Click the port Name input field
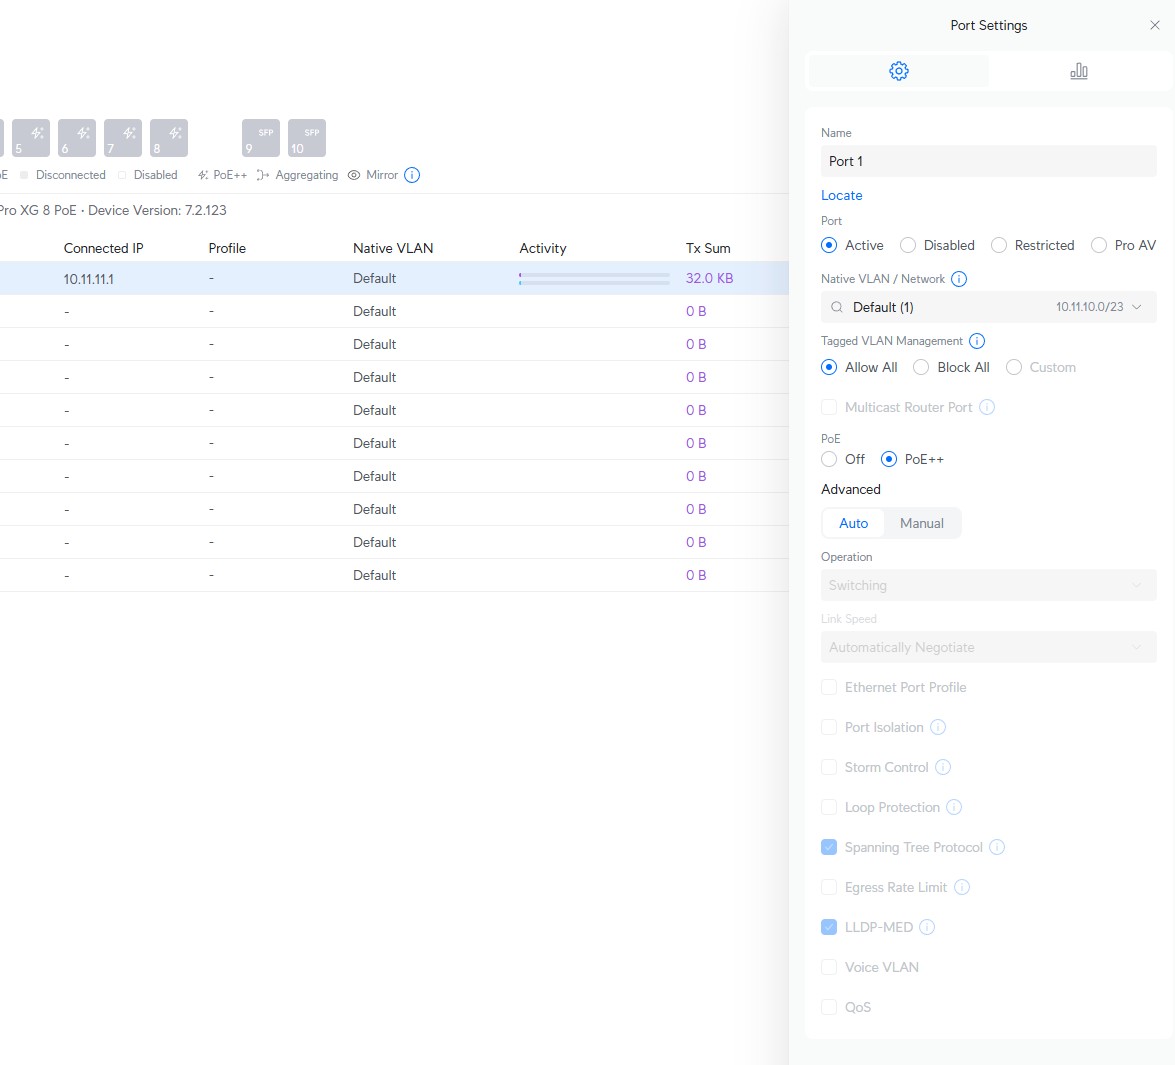The image size is (1175, 1065). pyautogui.click(x=988, y=161)
